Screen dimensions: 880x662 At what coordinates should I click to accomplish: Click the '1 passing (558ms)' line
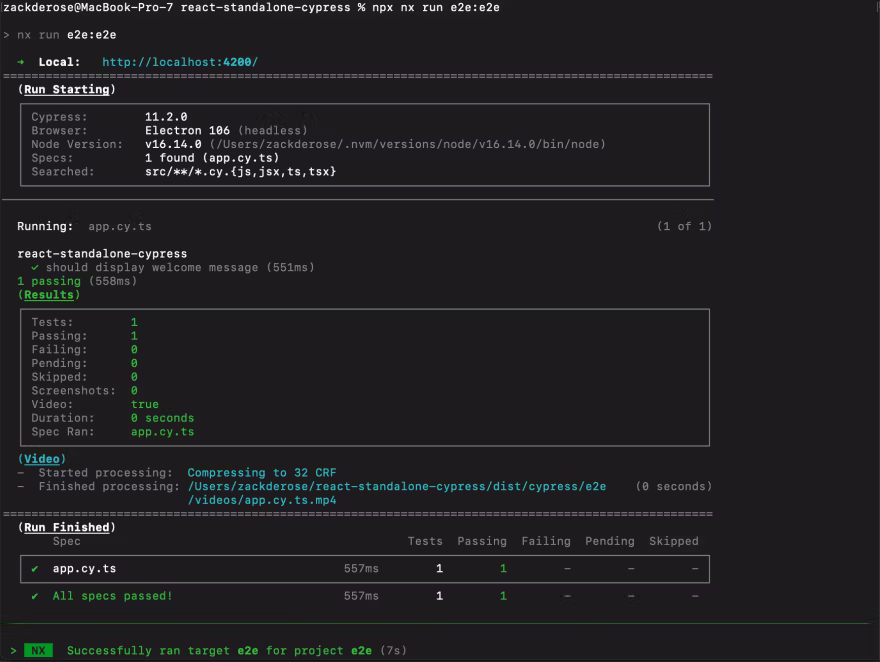77,281
